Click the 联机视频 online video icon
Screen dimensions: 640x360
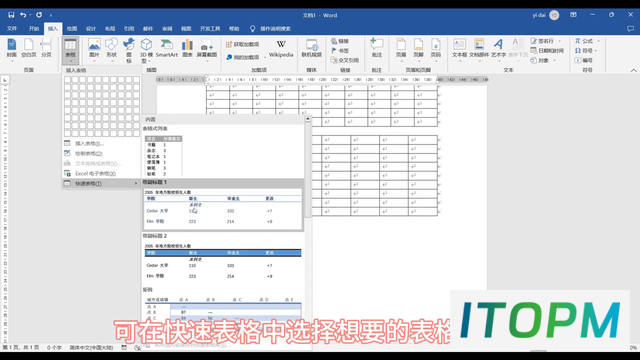pyautogui.click(x=311, y=48)
